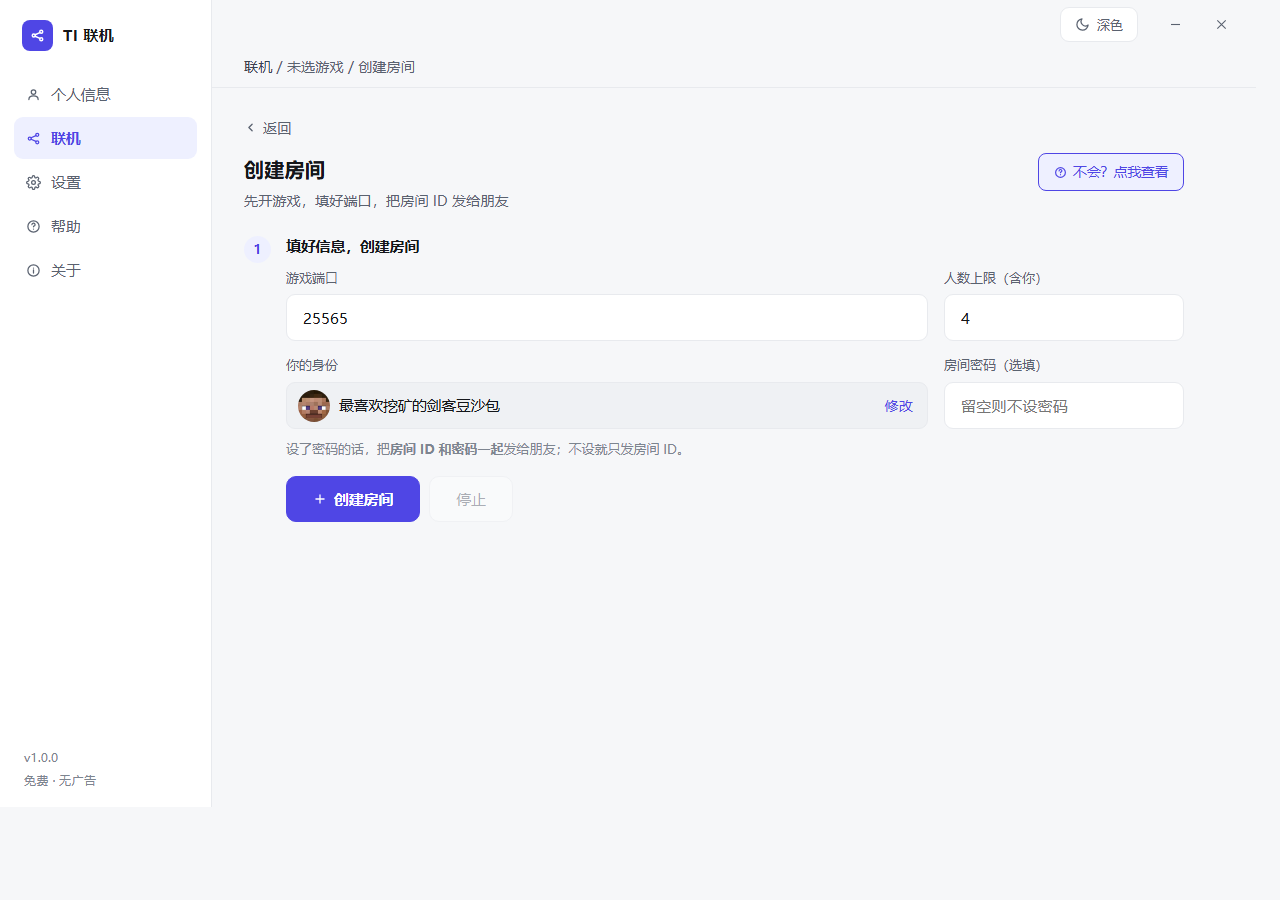Click the 停止 button

click(x=471, y=499)
